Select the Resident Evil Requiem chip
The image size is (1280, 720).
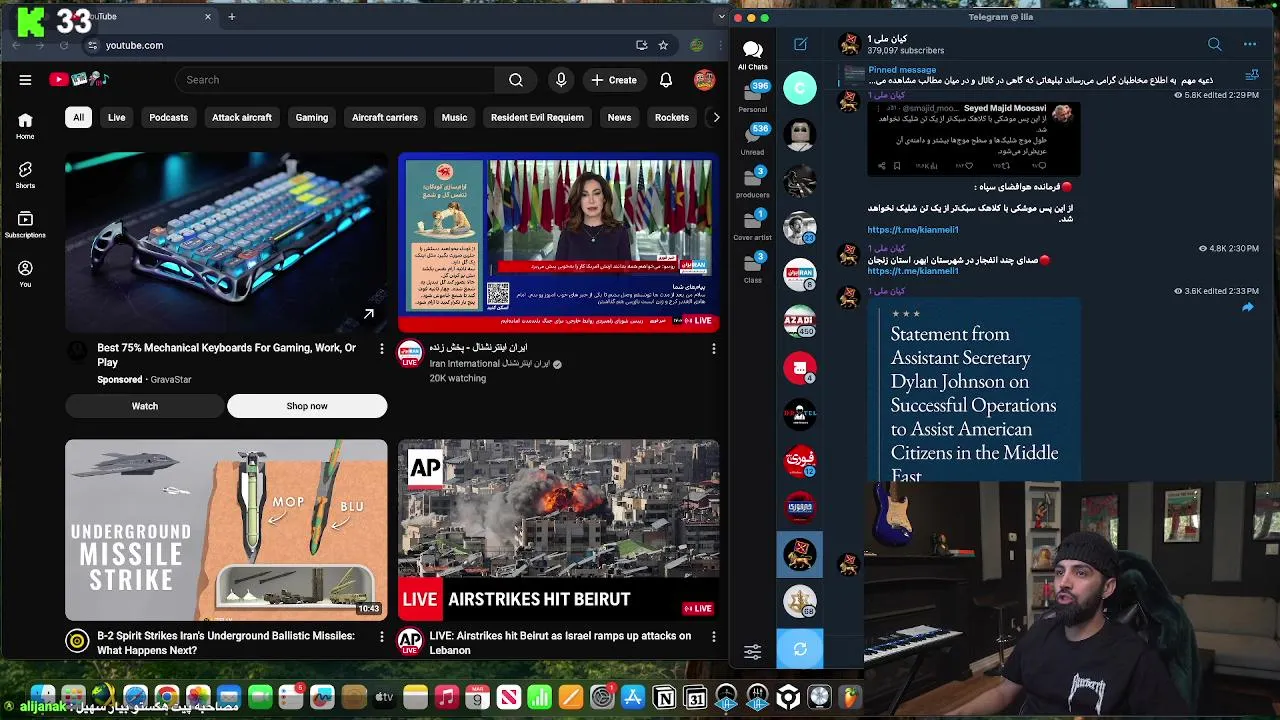[537, 117]
